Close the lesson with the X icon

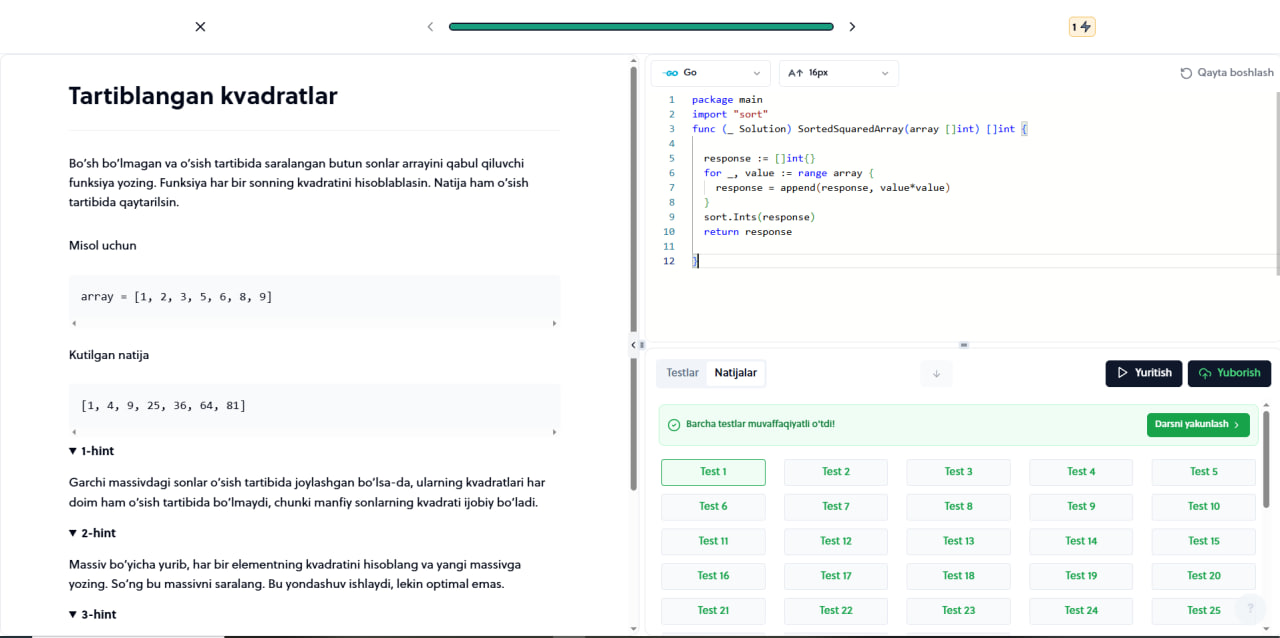(200, 27)
